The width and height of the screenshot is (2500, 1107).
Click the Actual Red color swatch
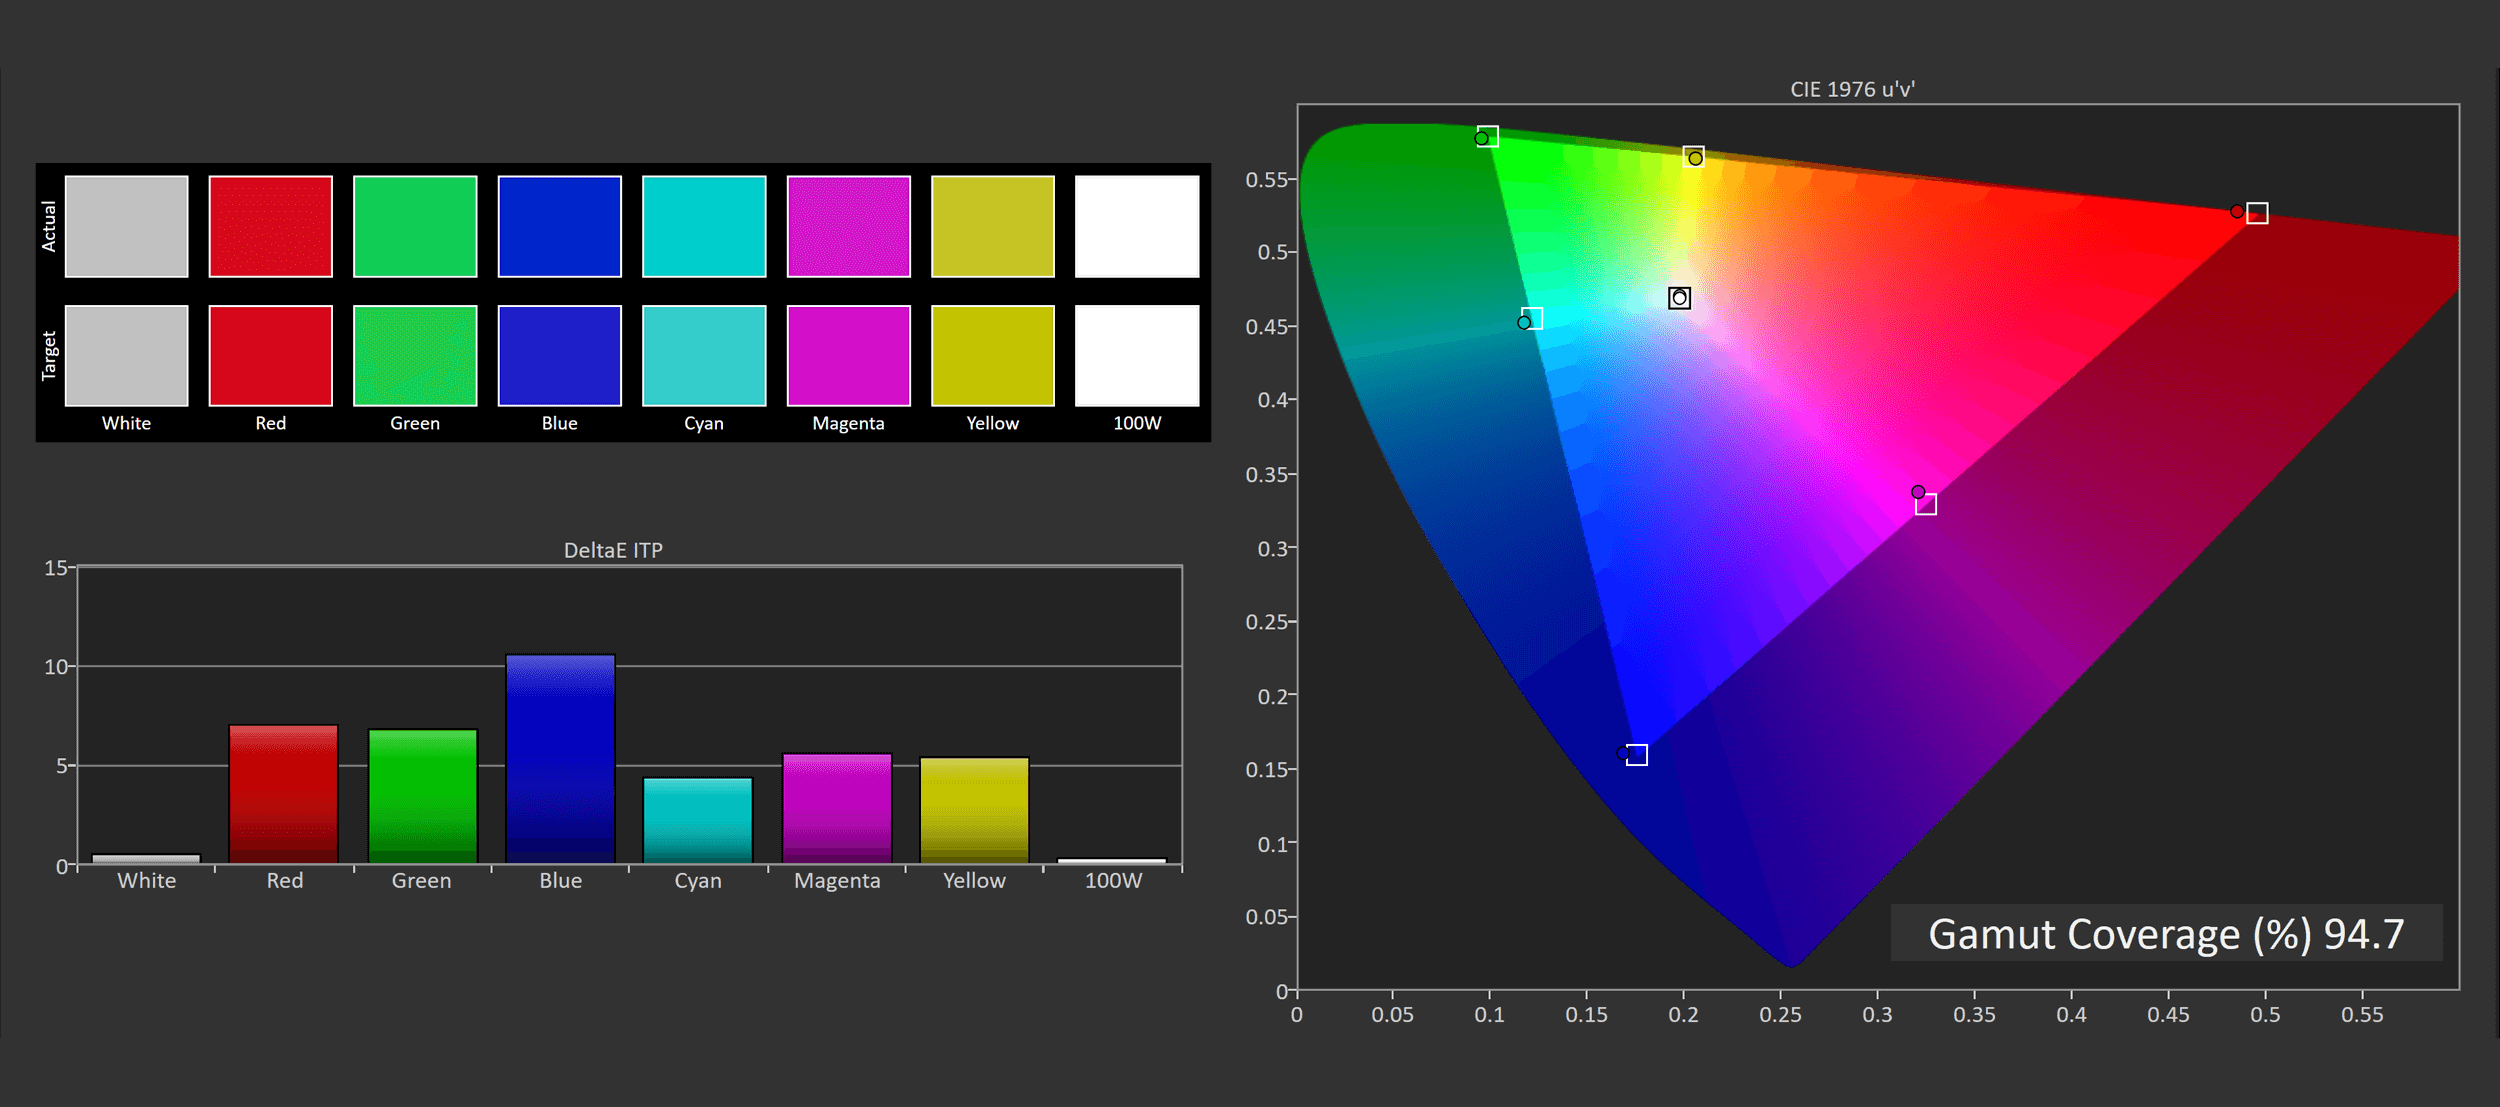pyautogui.click(x=270, y=226)
